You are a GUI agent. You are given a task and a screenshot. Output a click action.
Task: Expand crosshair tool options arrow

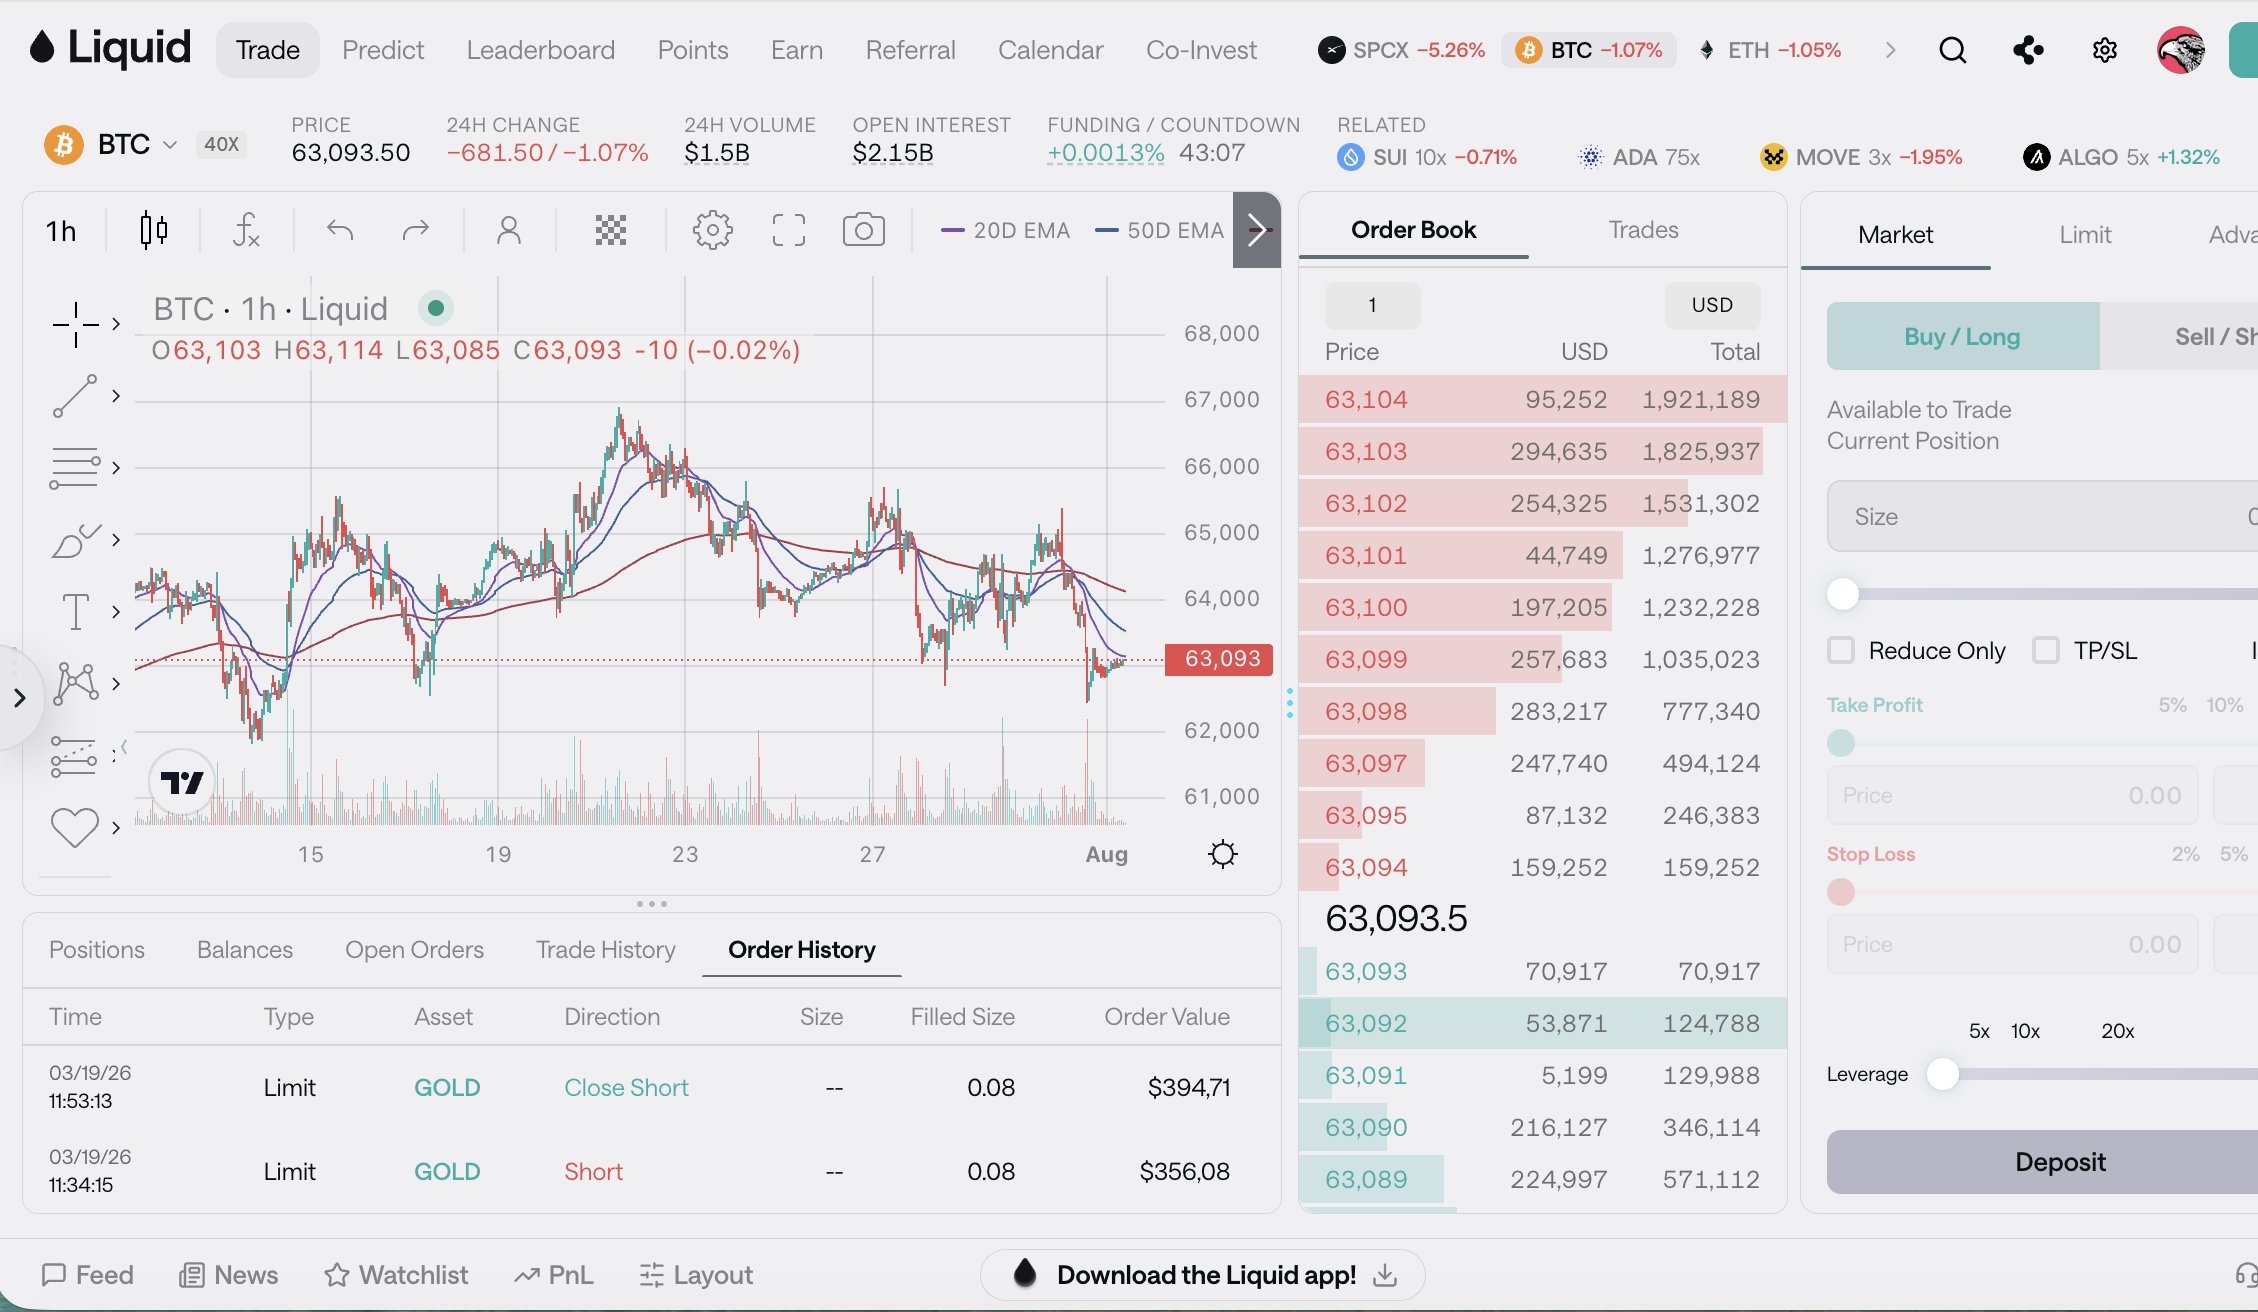(x=116, y=324)
